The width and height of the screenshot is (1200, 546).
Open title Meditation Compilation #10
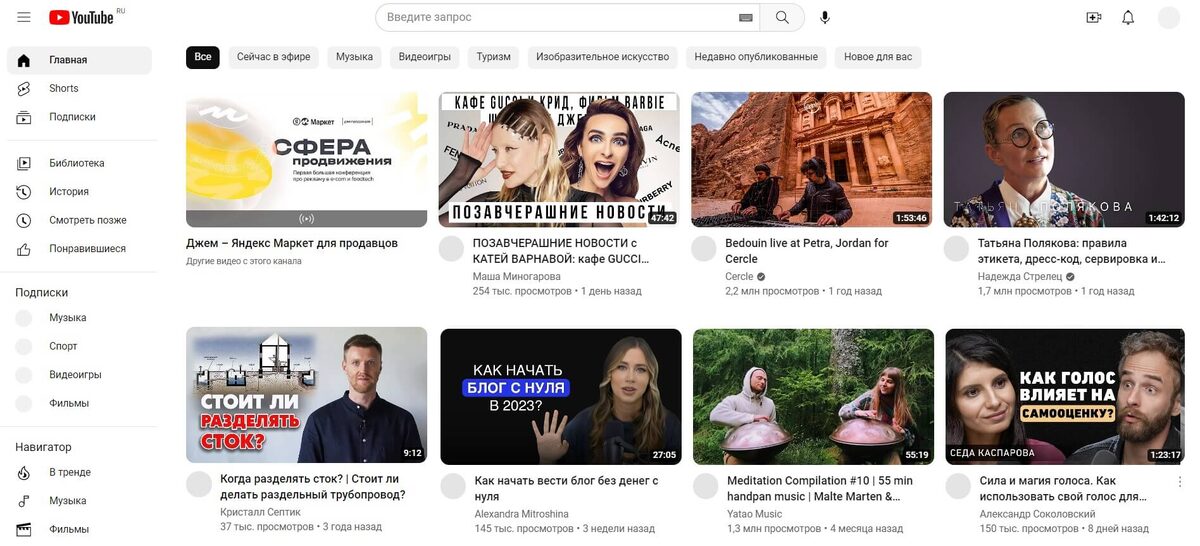(x=820, y=488)
